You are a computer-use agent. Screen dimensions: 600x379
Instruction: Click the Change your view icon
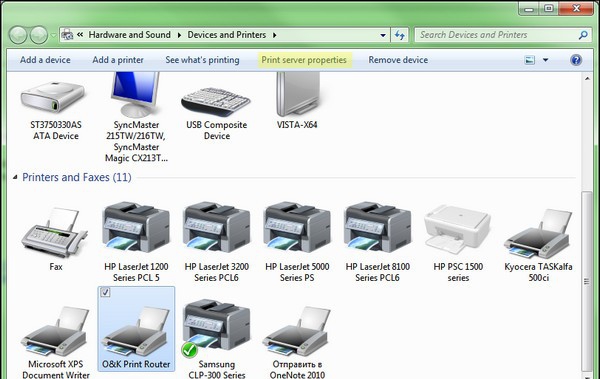pyautogui.click(x=530, y=60)
